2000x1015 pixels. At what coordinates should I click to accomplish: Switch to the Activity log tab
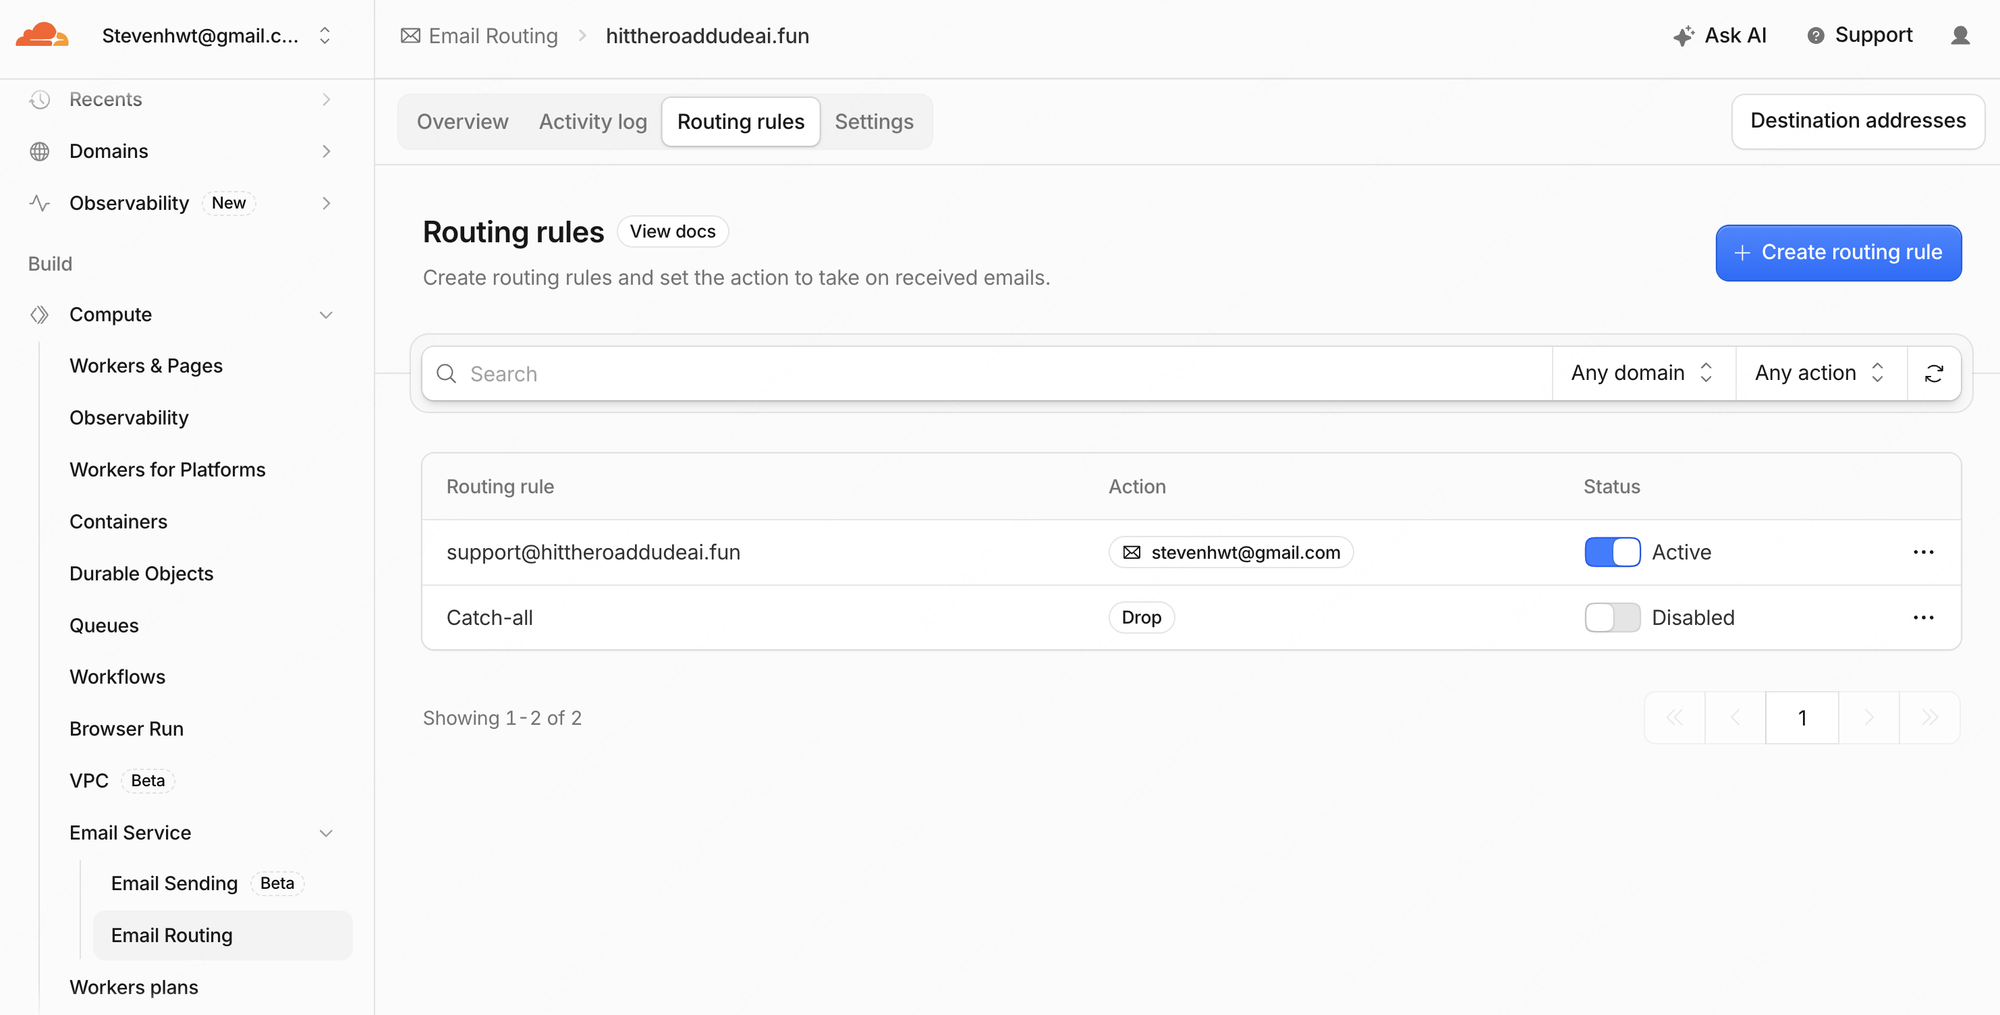point(593,122)
